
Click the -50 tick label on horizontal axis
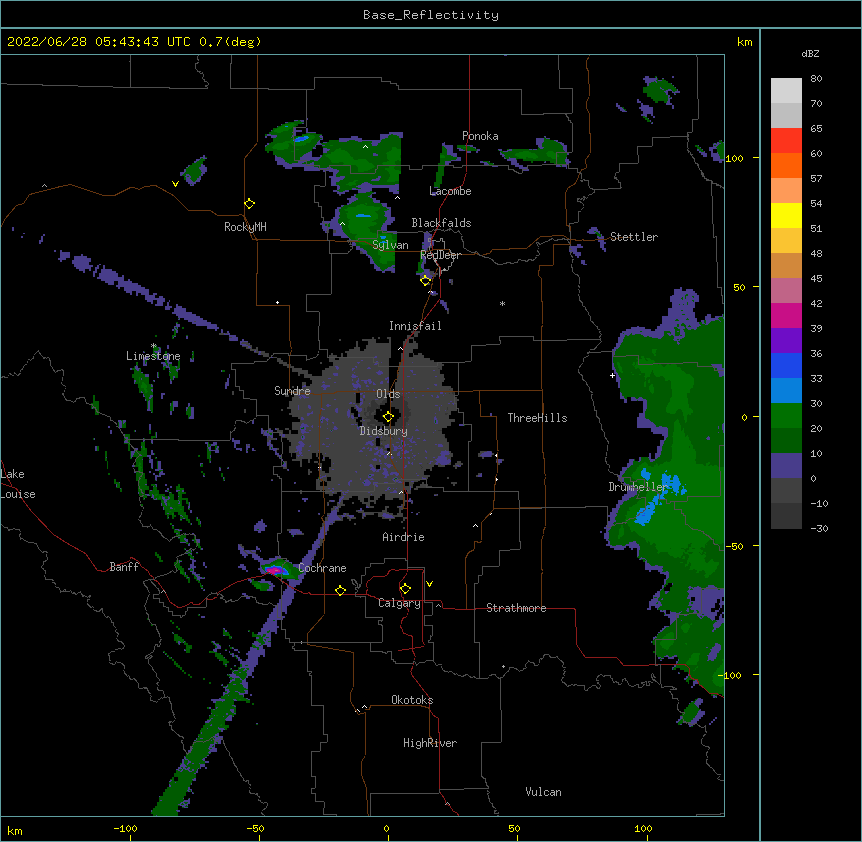coord(255,828)
